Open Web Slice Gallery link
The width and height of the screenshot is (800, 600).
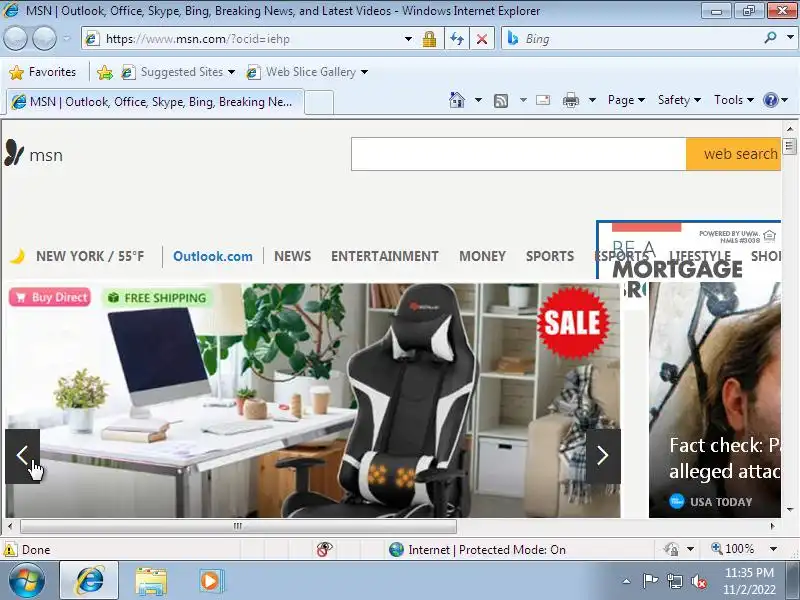coord(307,72)
